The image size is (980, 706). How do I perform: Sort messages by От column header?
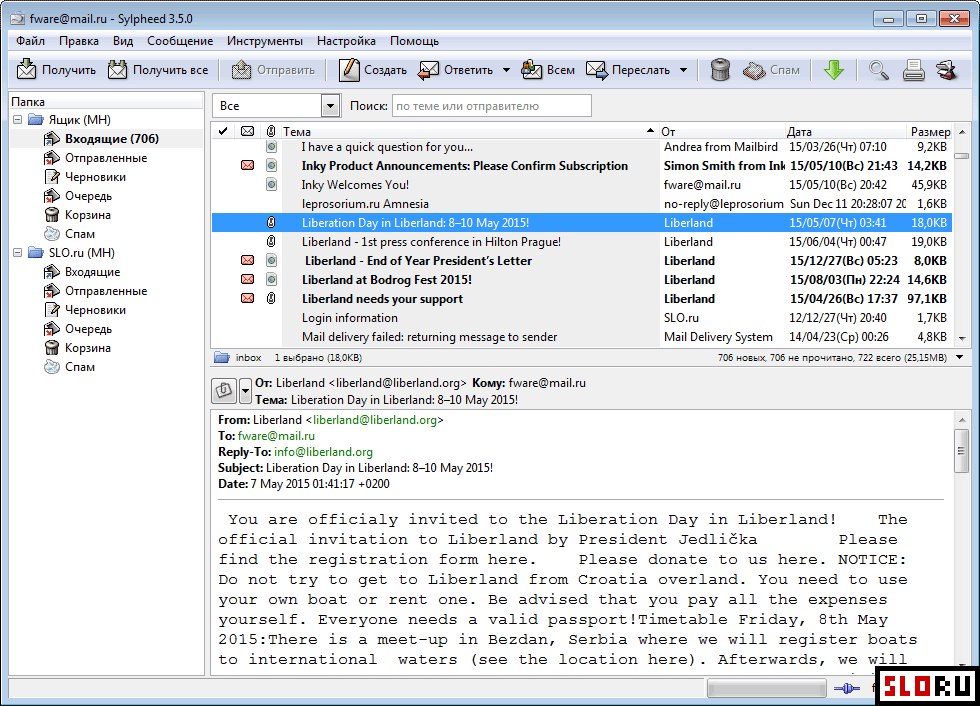721,131
